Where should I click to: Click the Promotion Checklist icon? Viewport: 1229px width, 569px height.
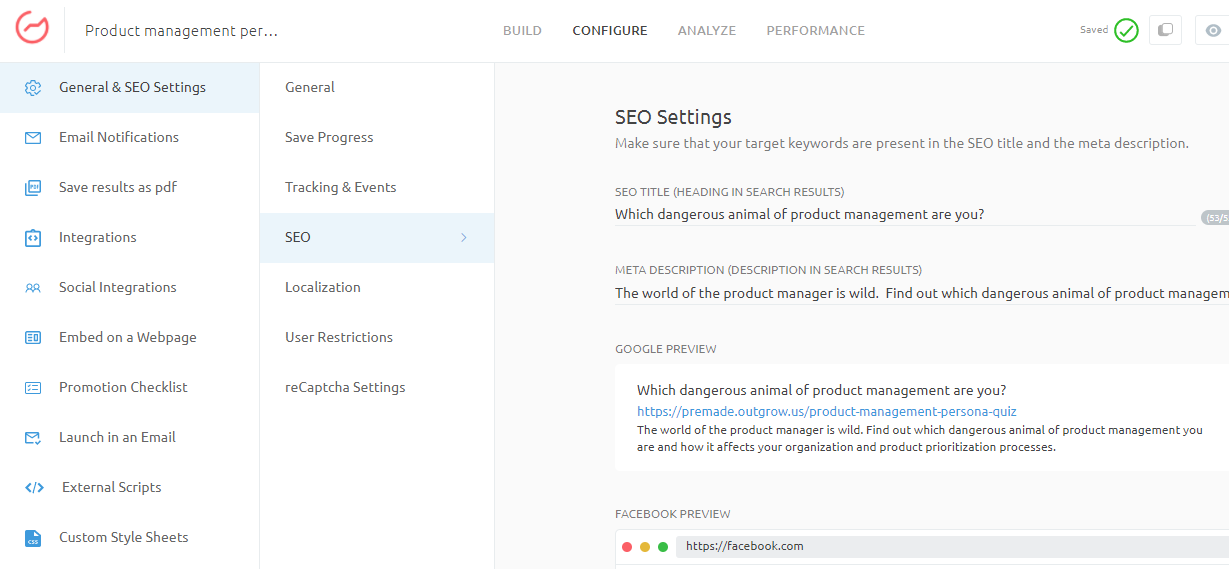coord(33,388)
